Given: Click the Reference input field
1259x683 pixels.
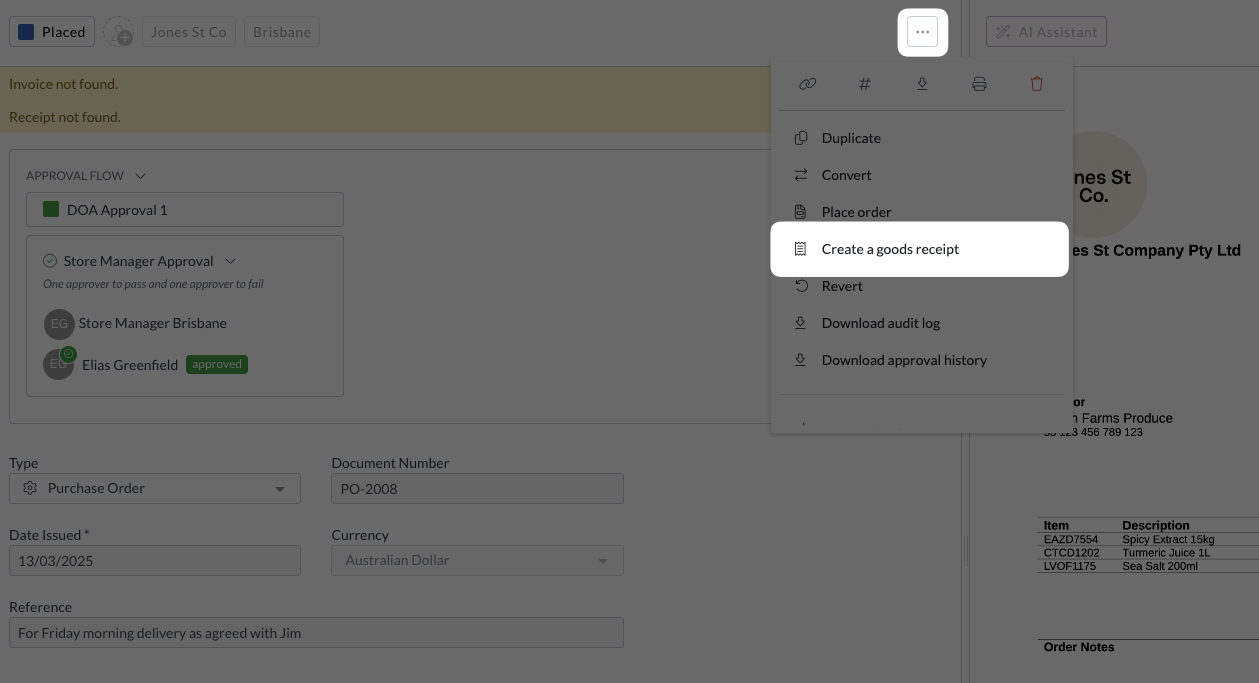Looking at the screenshot, I should (316, 632).
